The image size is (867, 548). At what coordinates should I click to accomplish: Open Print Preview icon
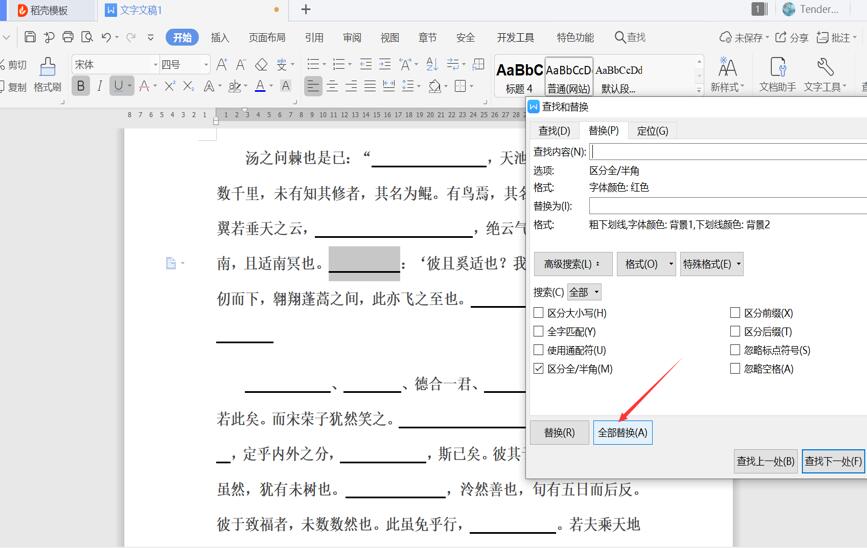coord(87,37)
